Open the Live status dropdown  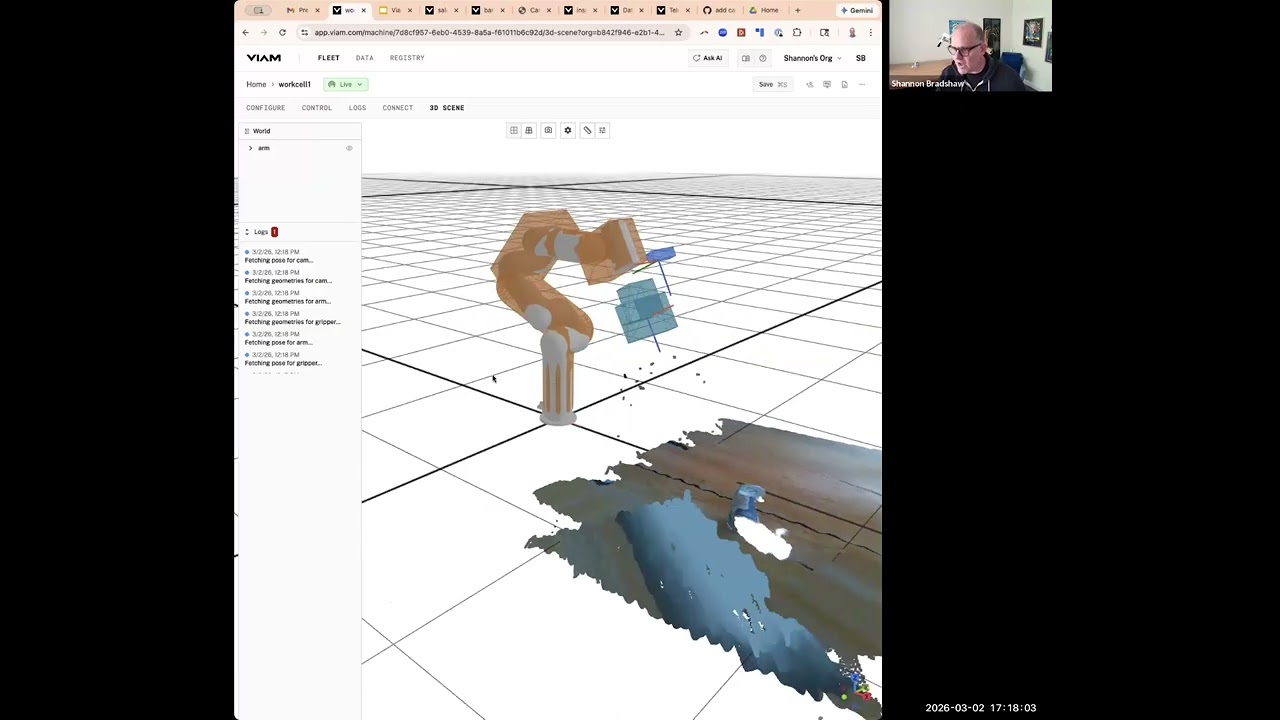345,84
